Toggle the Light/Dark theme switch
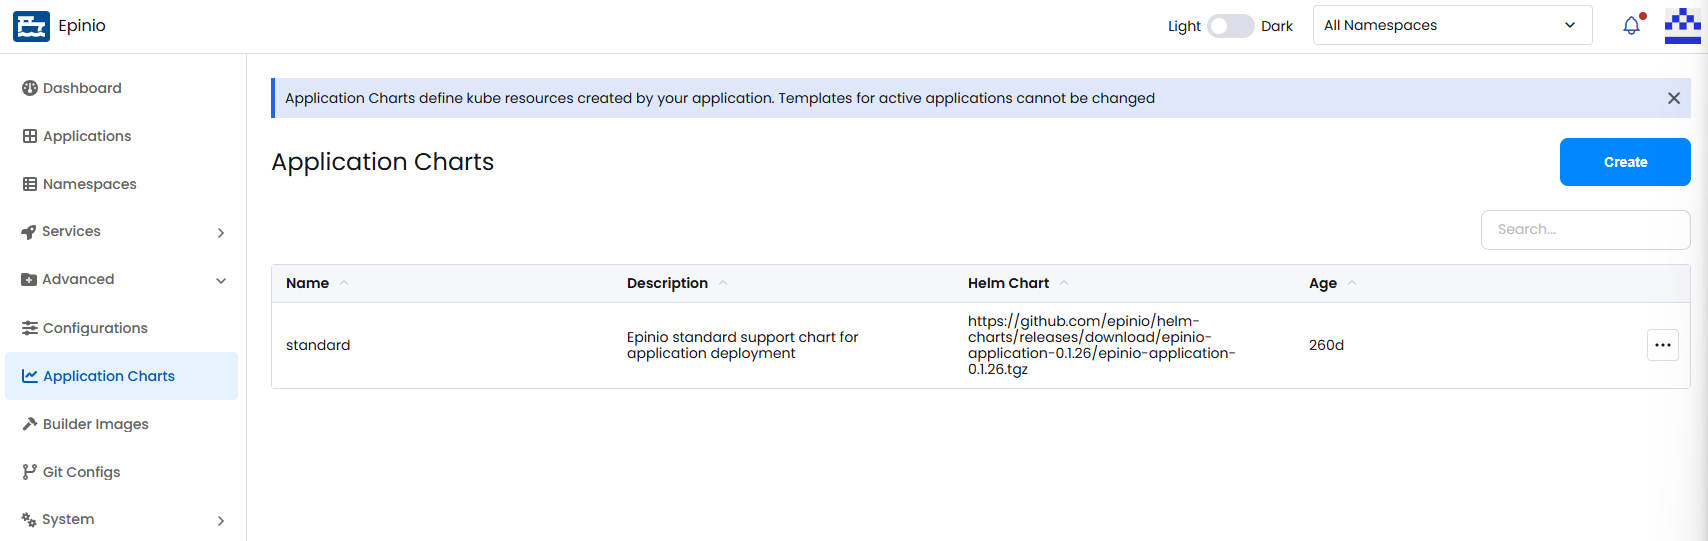 (1230, 26)
